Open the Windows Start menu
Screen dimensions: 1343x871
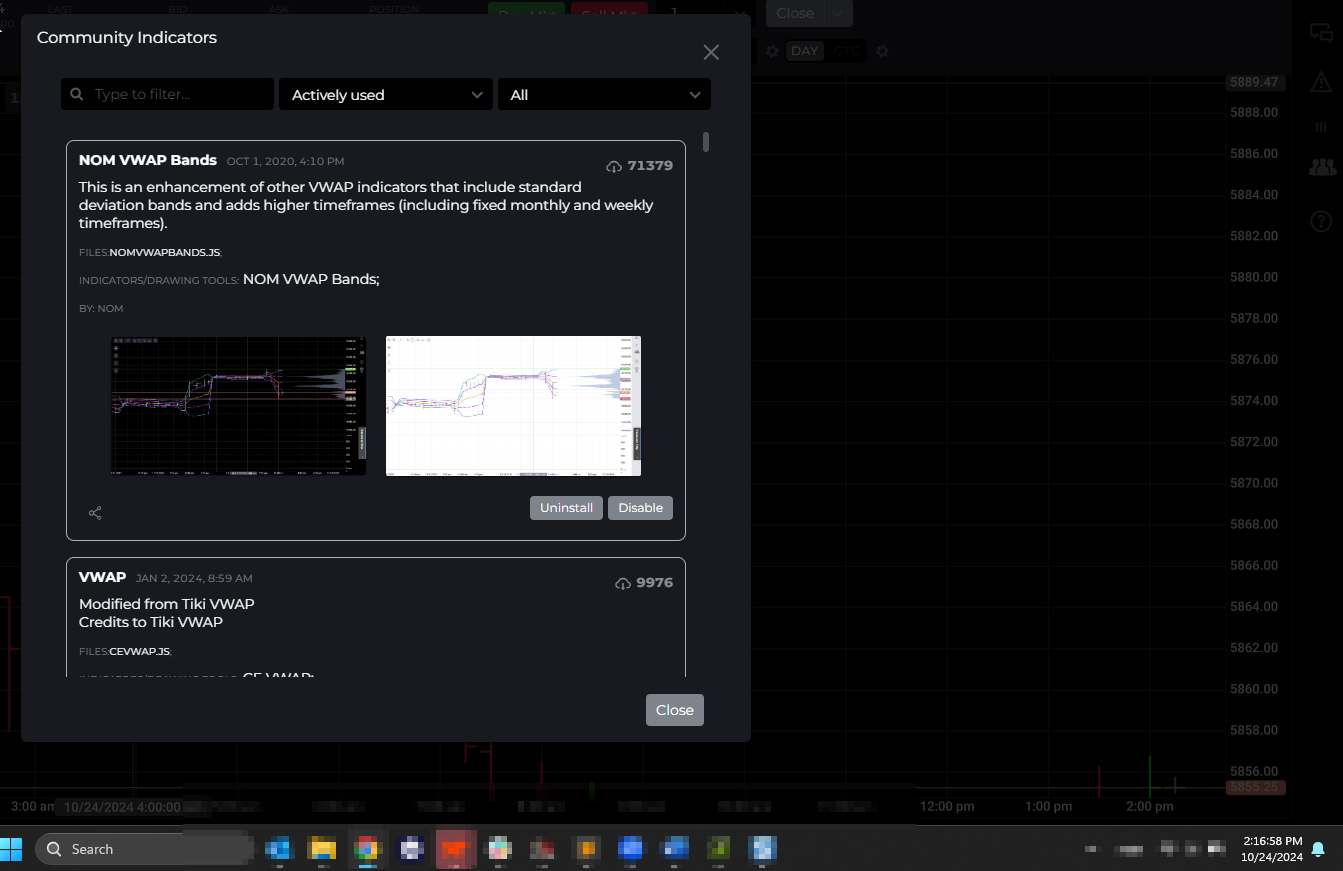click(12, 849)
